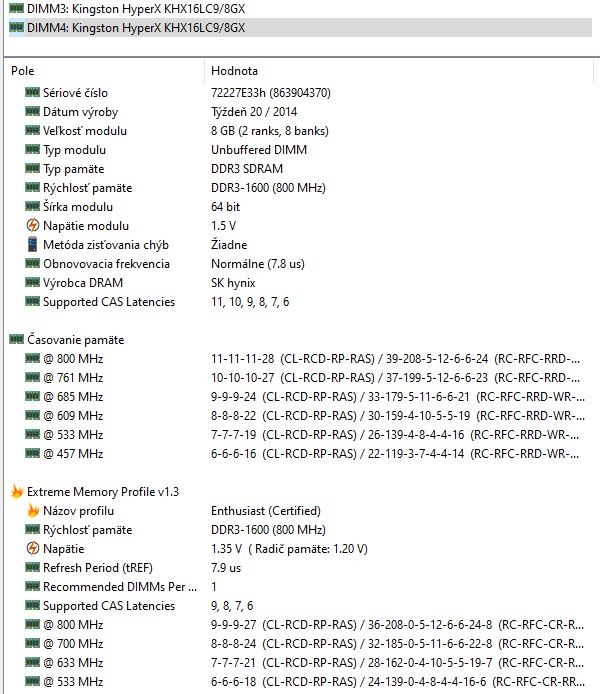Click the memory icon beside @ 700 MHz

click(32, 643)
